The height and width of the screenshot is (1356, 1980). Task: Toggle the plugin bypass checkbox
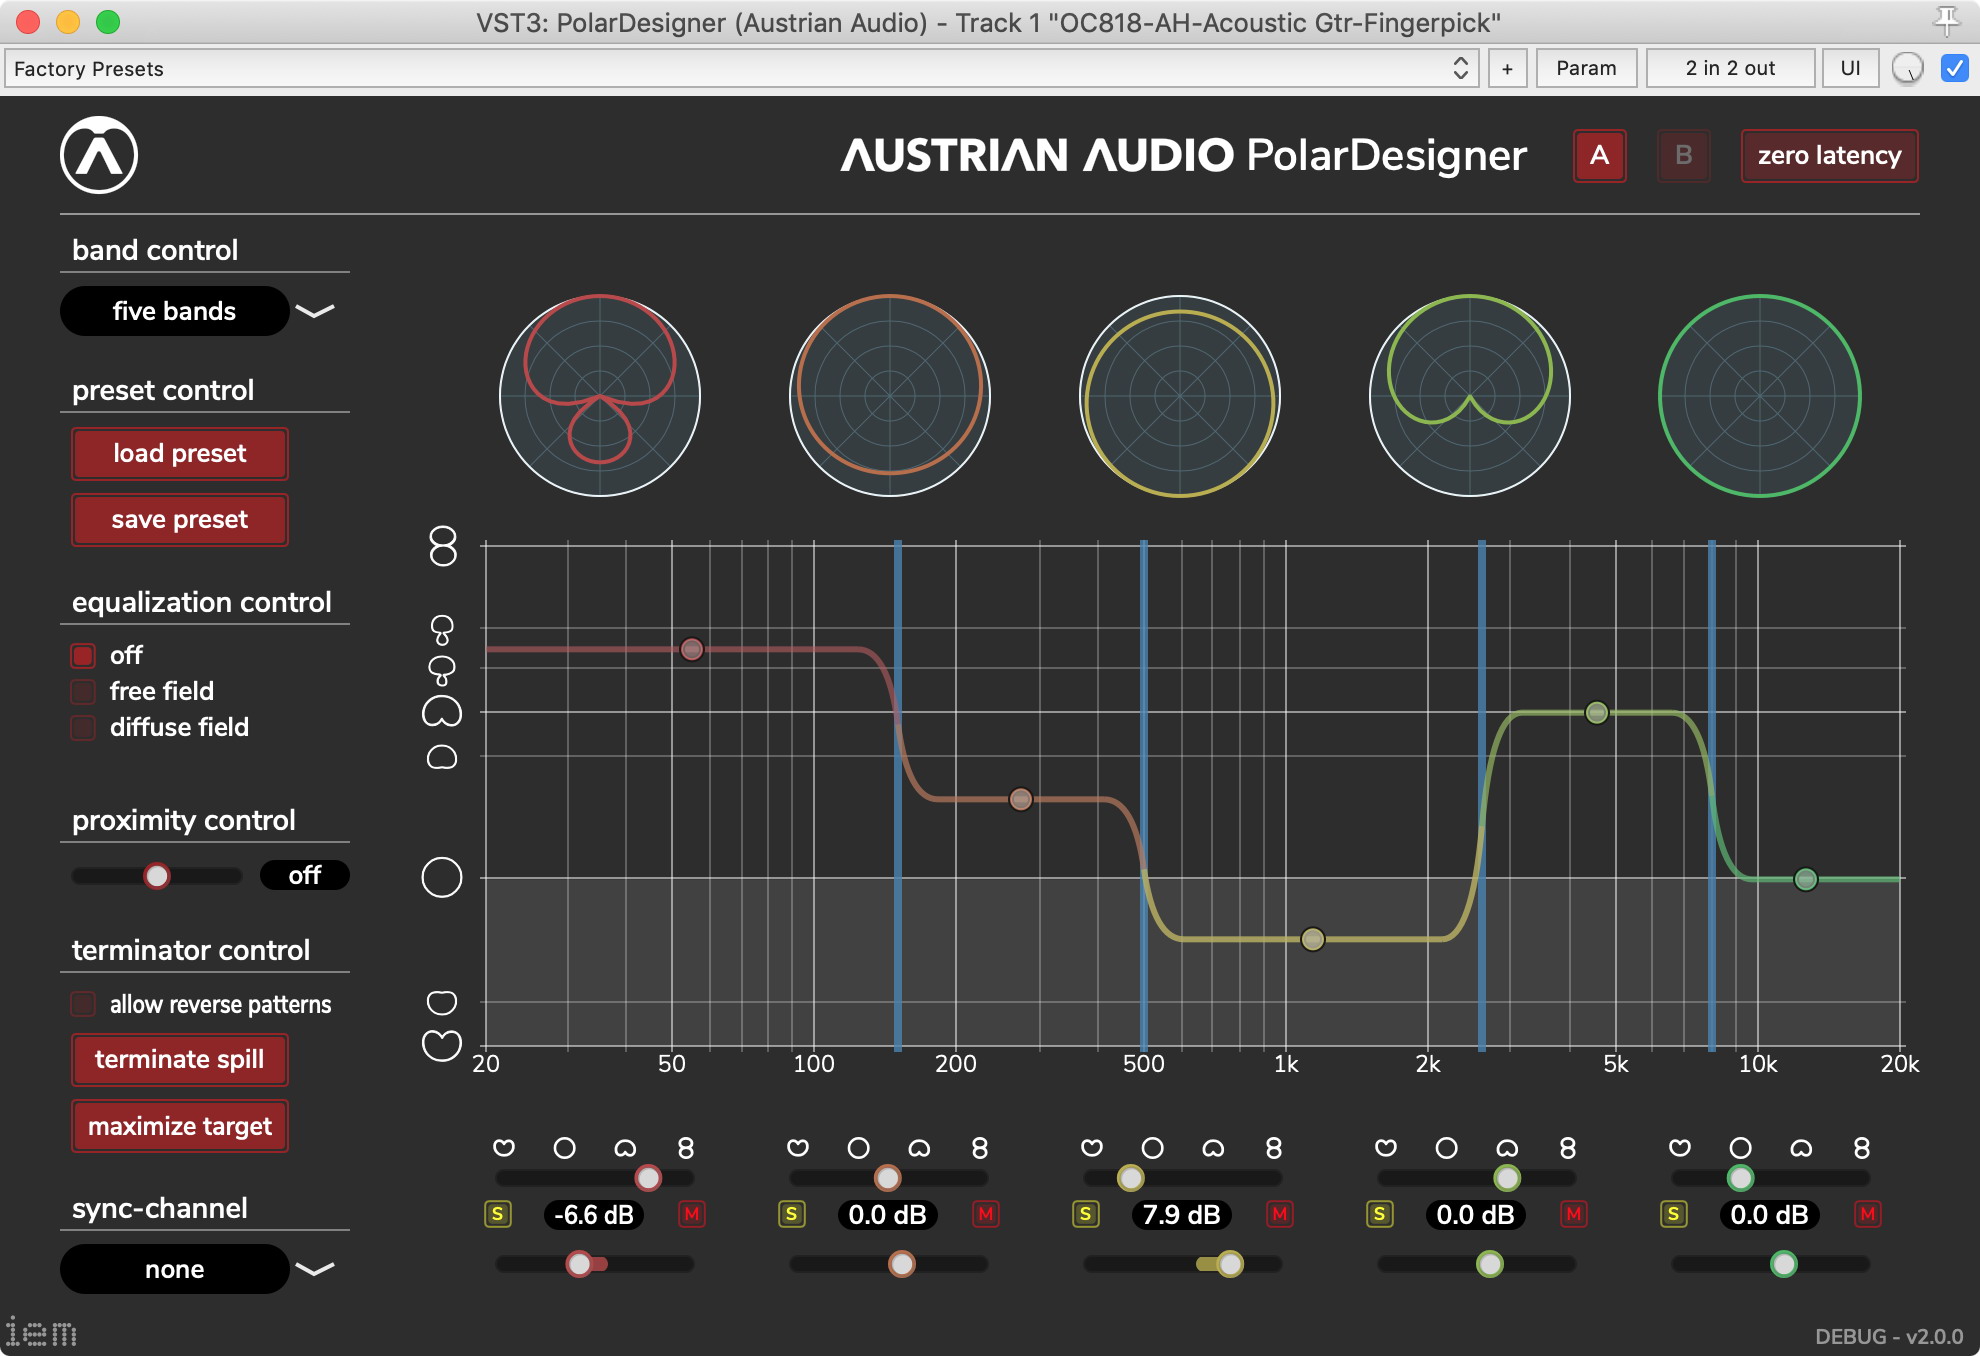(x=1954, y=68)
